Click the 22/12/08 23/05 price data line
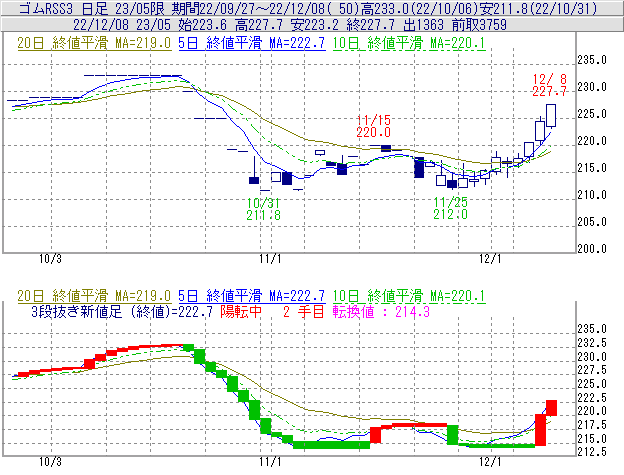 point(290,25)
